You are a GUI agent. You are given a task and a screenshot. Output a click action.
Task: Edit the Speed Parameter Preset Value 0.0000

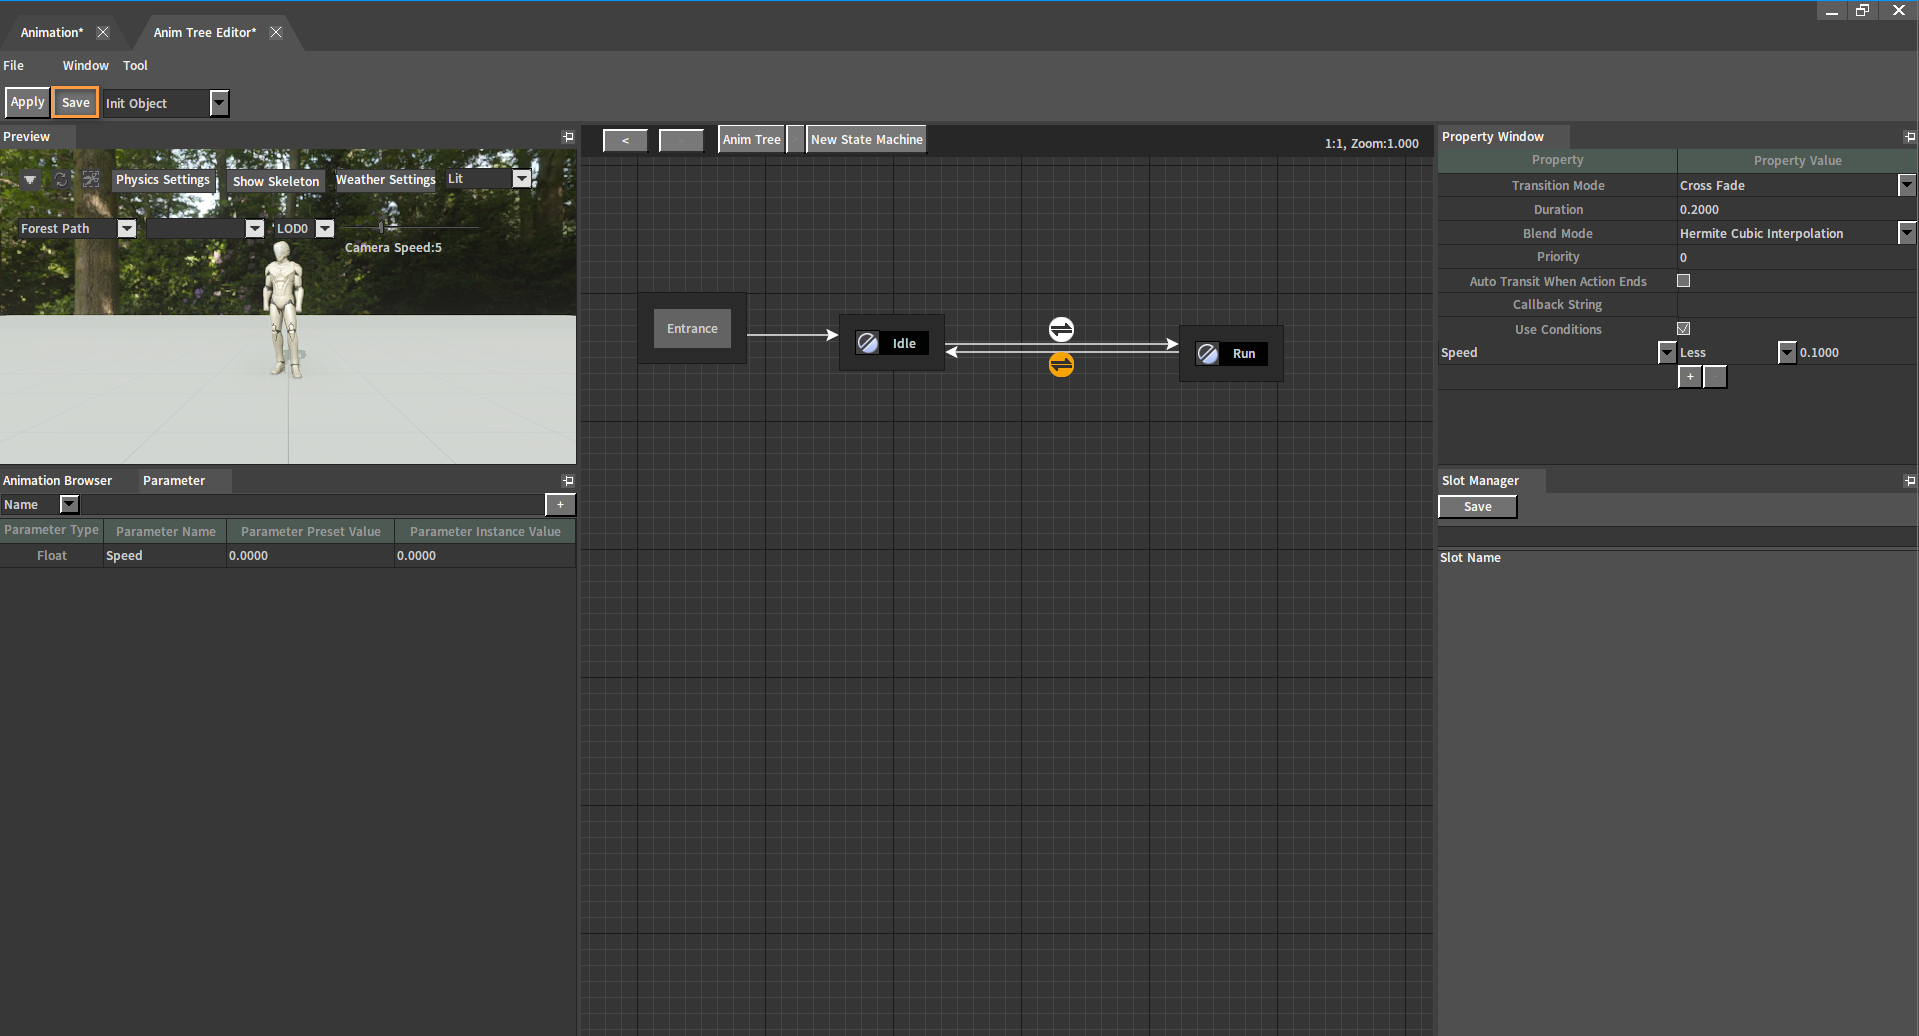coord(311,556)
